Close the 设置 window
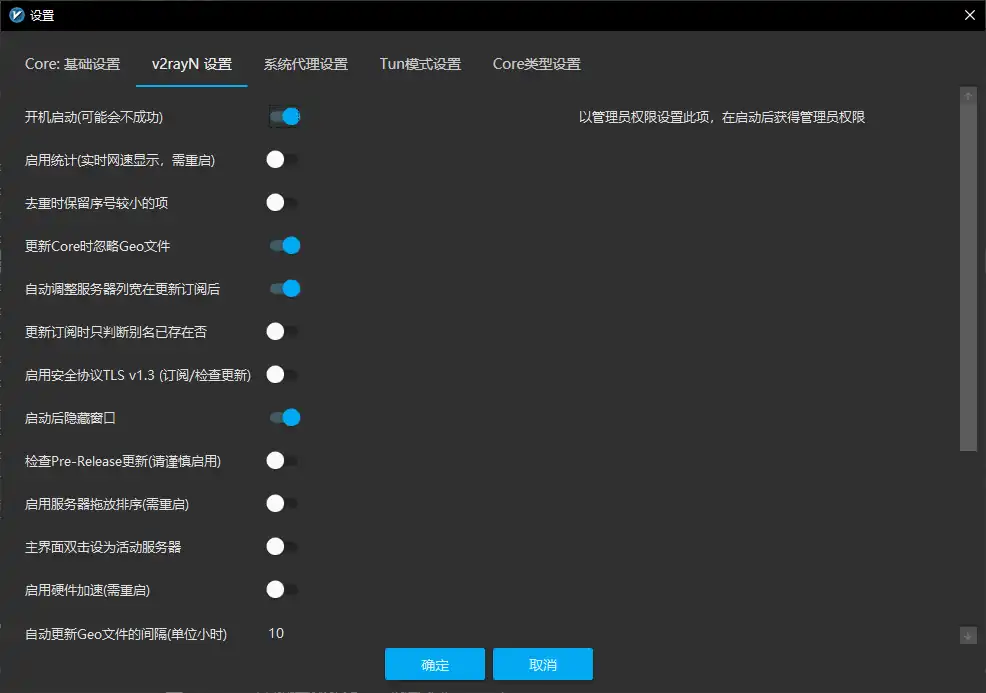 970,15
